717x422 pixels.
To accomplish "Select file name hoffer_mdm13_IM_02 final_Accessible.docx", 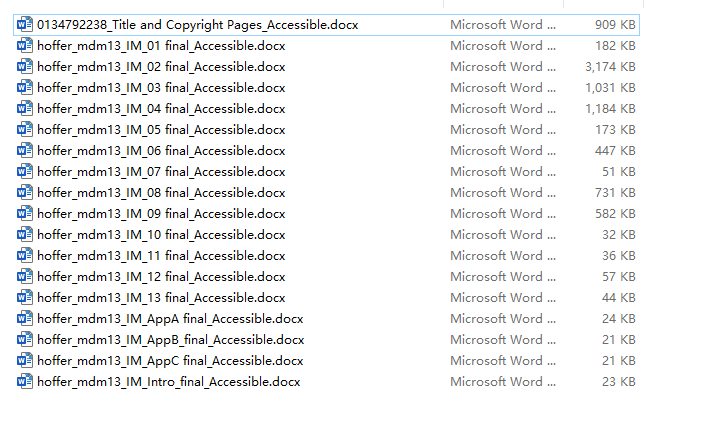I will point(161,67).
